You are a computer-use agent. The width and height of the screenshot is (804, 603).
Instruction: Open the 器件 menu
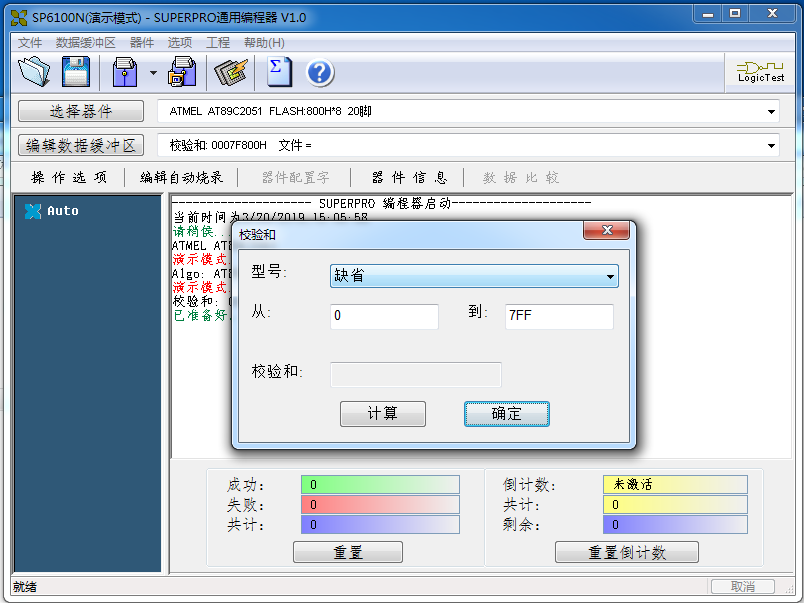141,43
